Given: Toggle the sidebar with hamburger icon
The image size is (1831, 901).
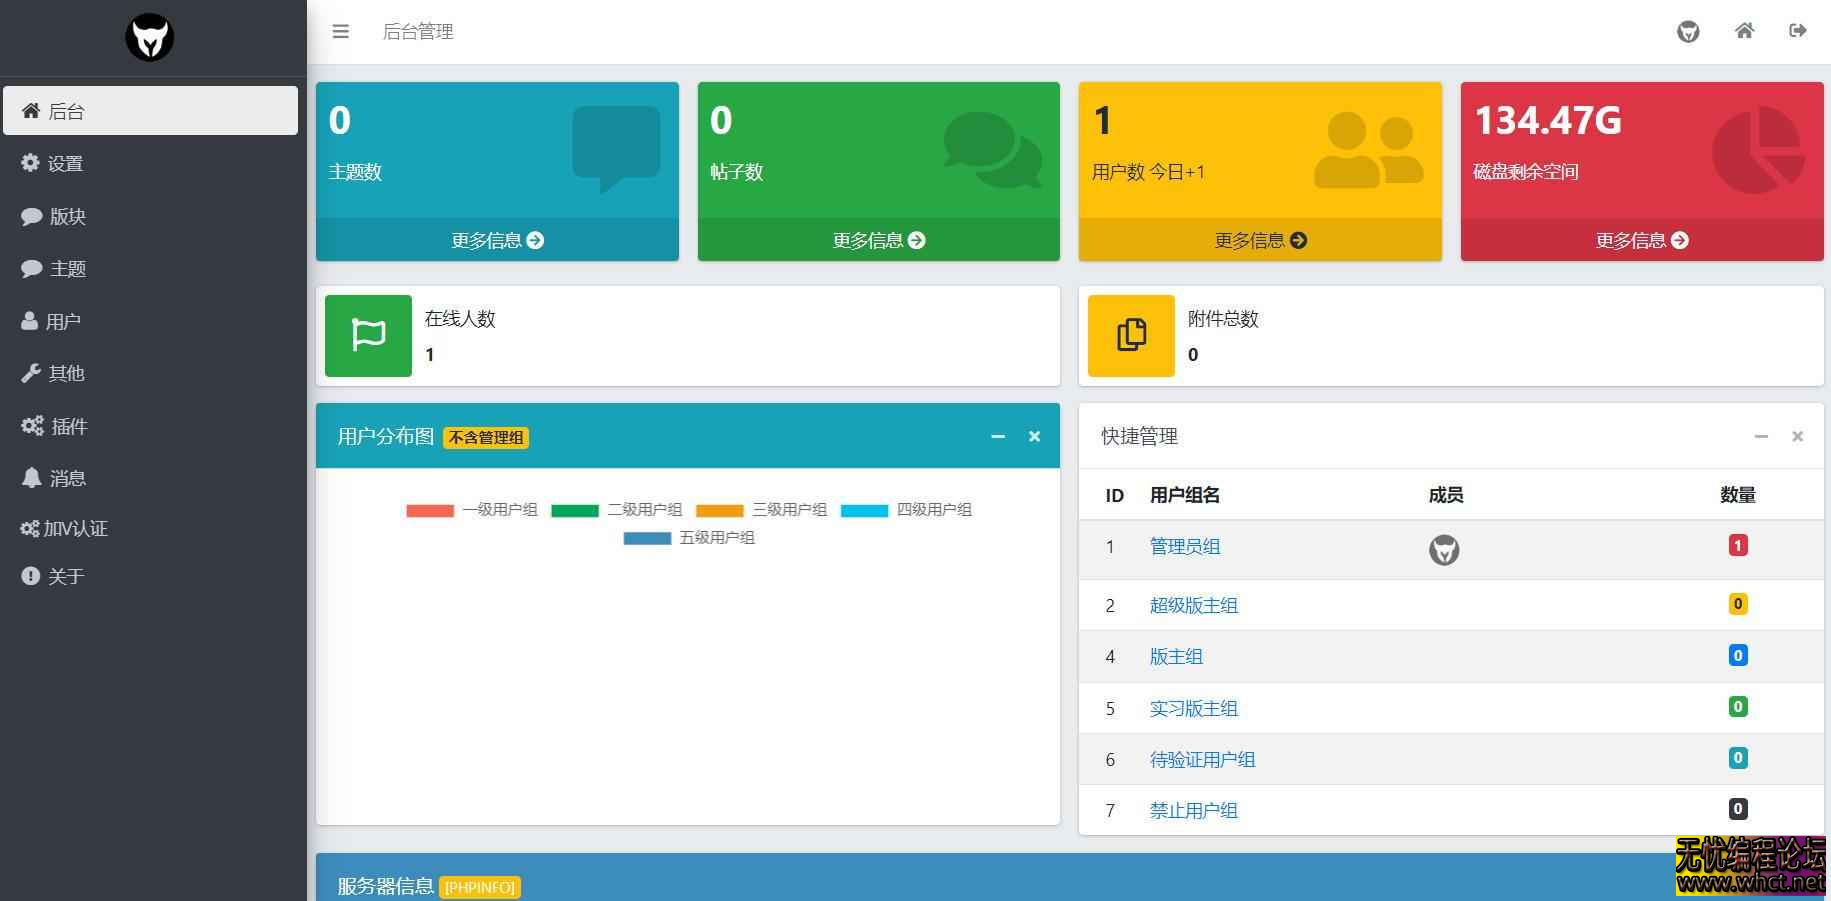Looking at the screenshot, I should 340,31.
